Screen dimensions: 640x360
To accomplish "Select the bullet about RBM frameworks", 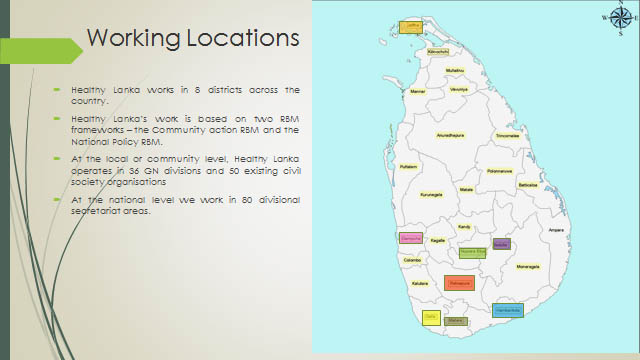I will (x=185, y=130).
